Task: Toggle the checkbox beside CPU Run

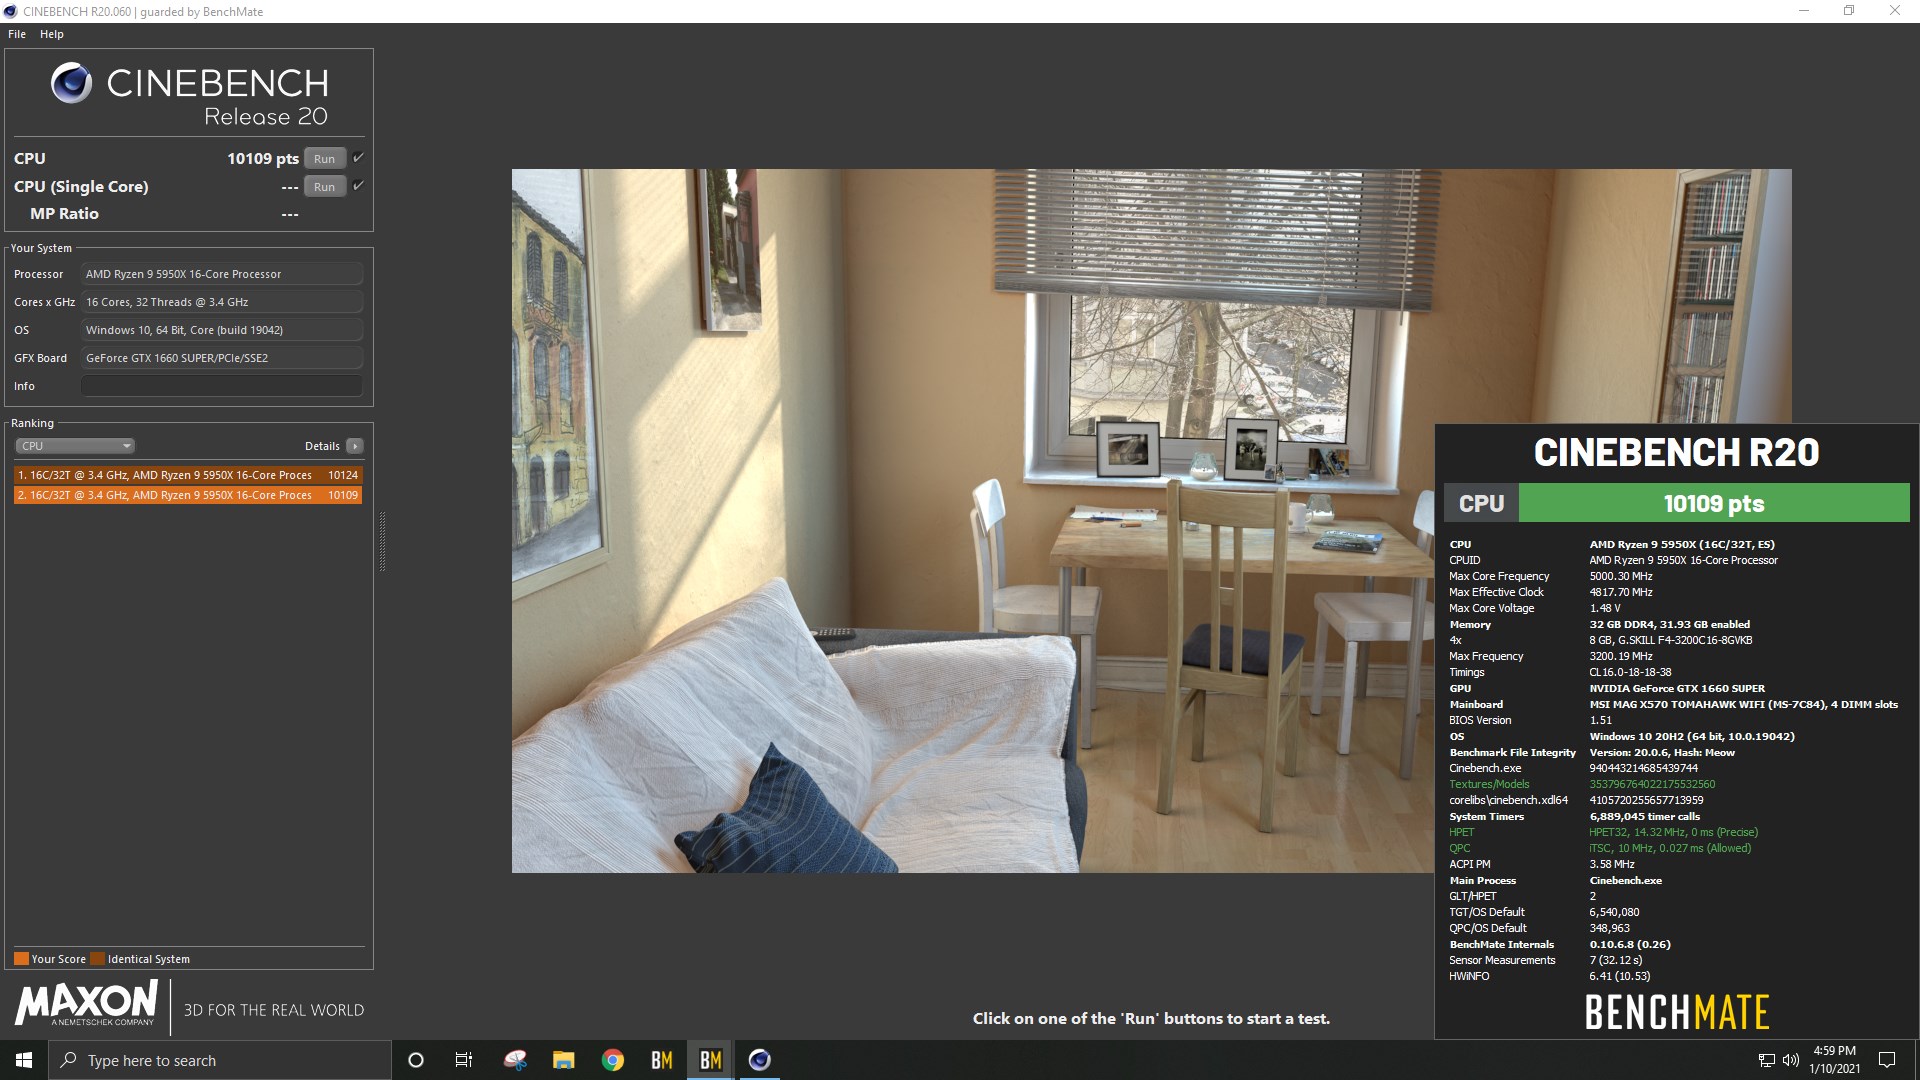Action: coord(358,158)
